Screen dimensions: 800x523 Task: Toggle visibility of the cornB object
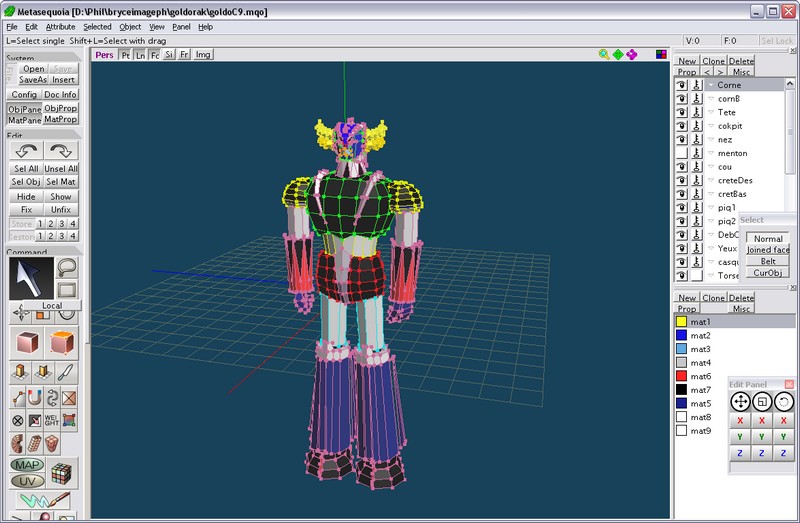point(682,98)
